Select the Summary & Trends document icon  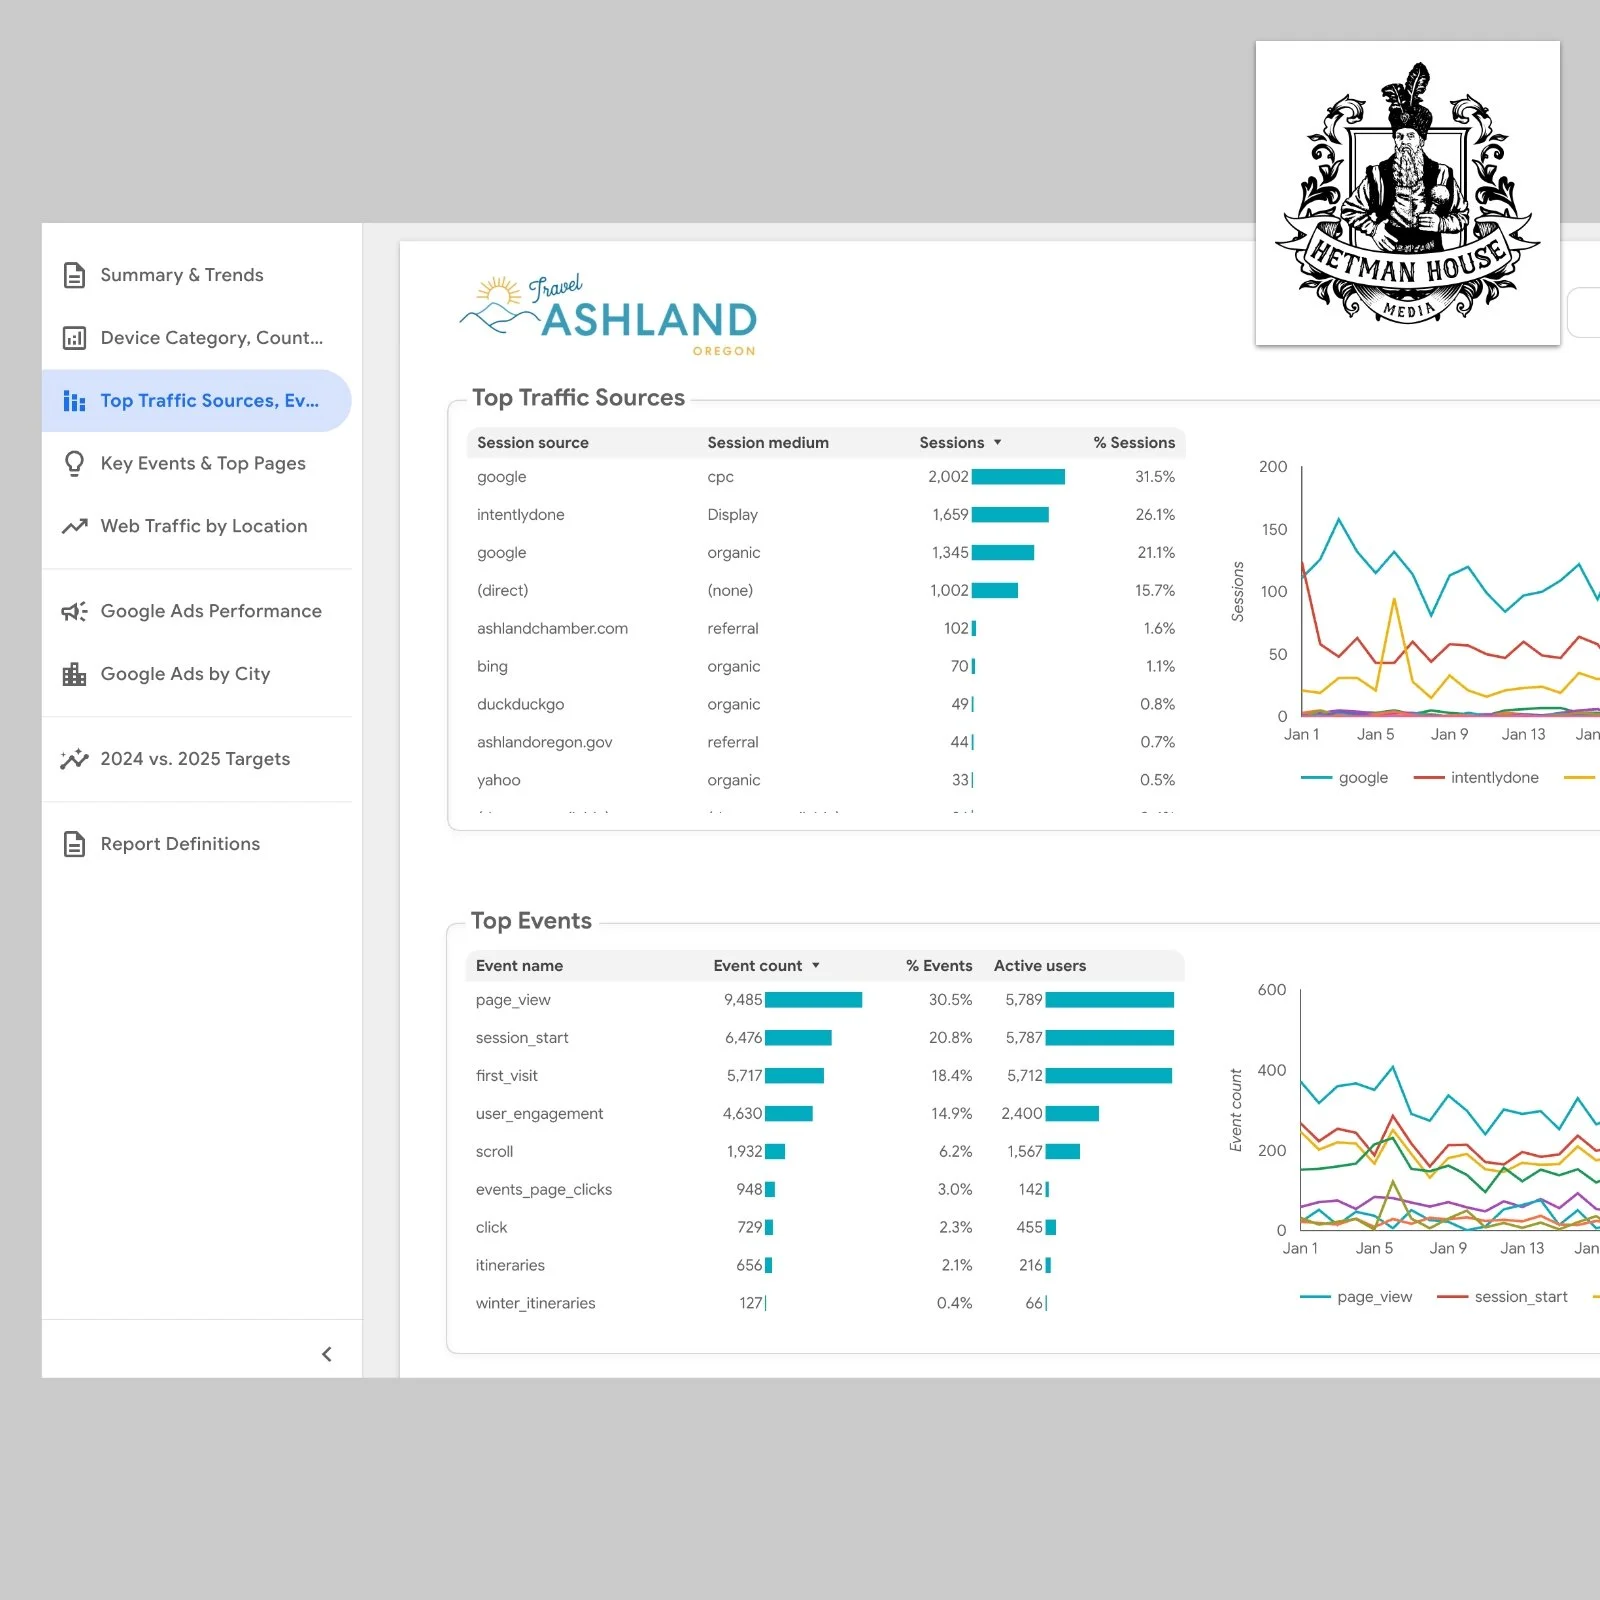click(74, 274)
